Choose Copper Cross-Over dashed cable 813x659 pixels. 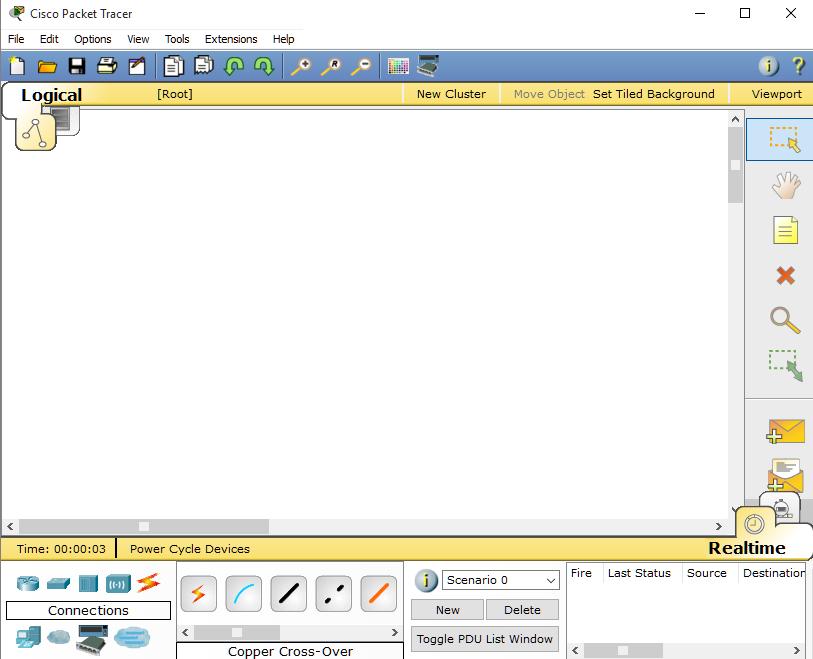(x=333, y=594)
